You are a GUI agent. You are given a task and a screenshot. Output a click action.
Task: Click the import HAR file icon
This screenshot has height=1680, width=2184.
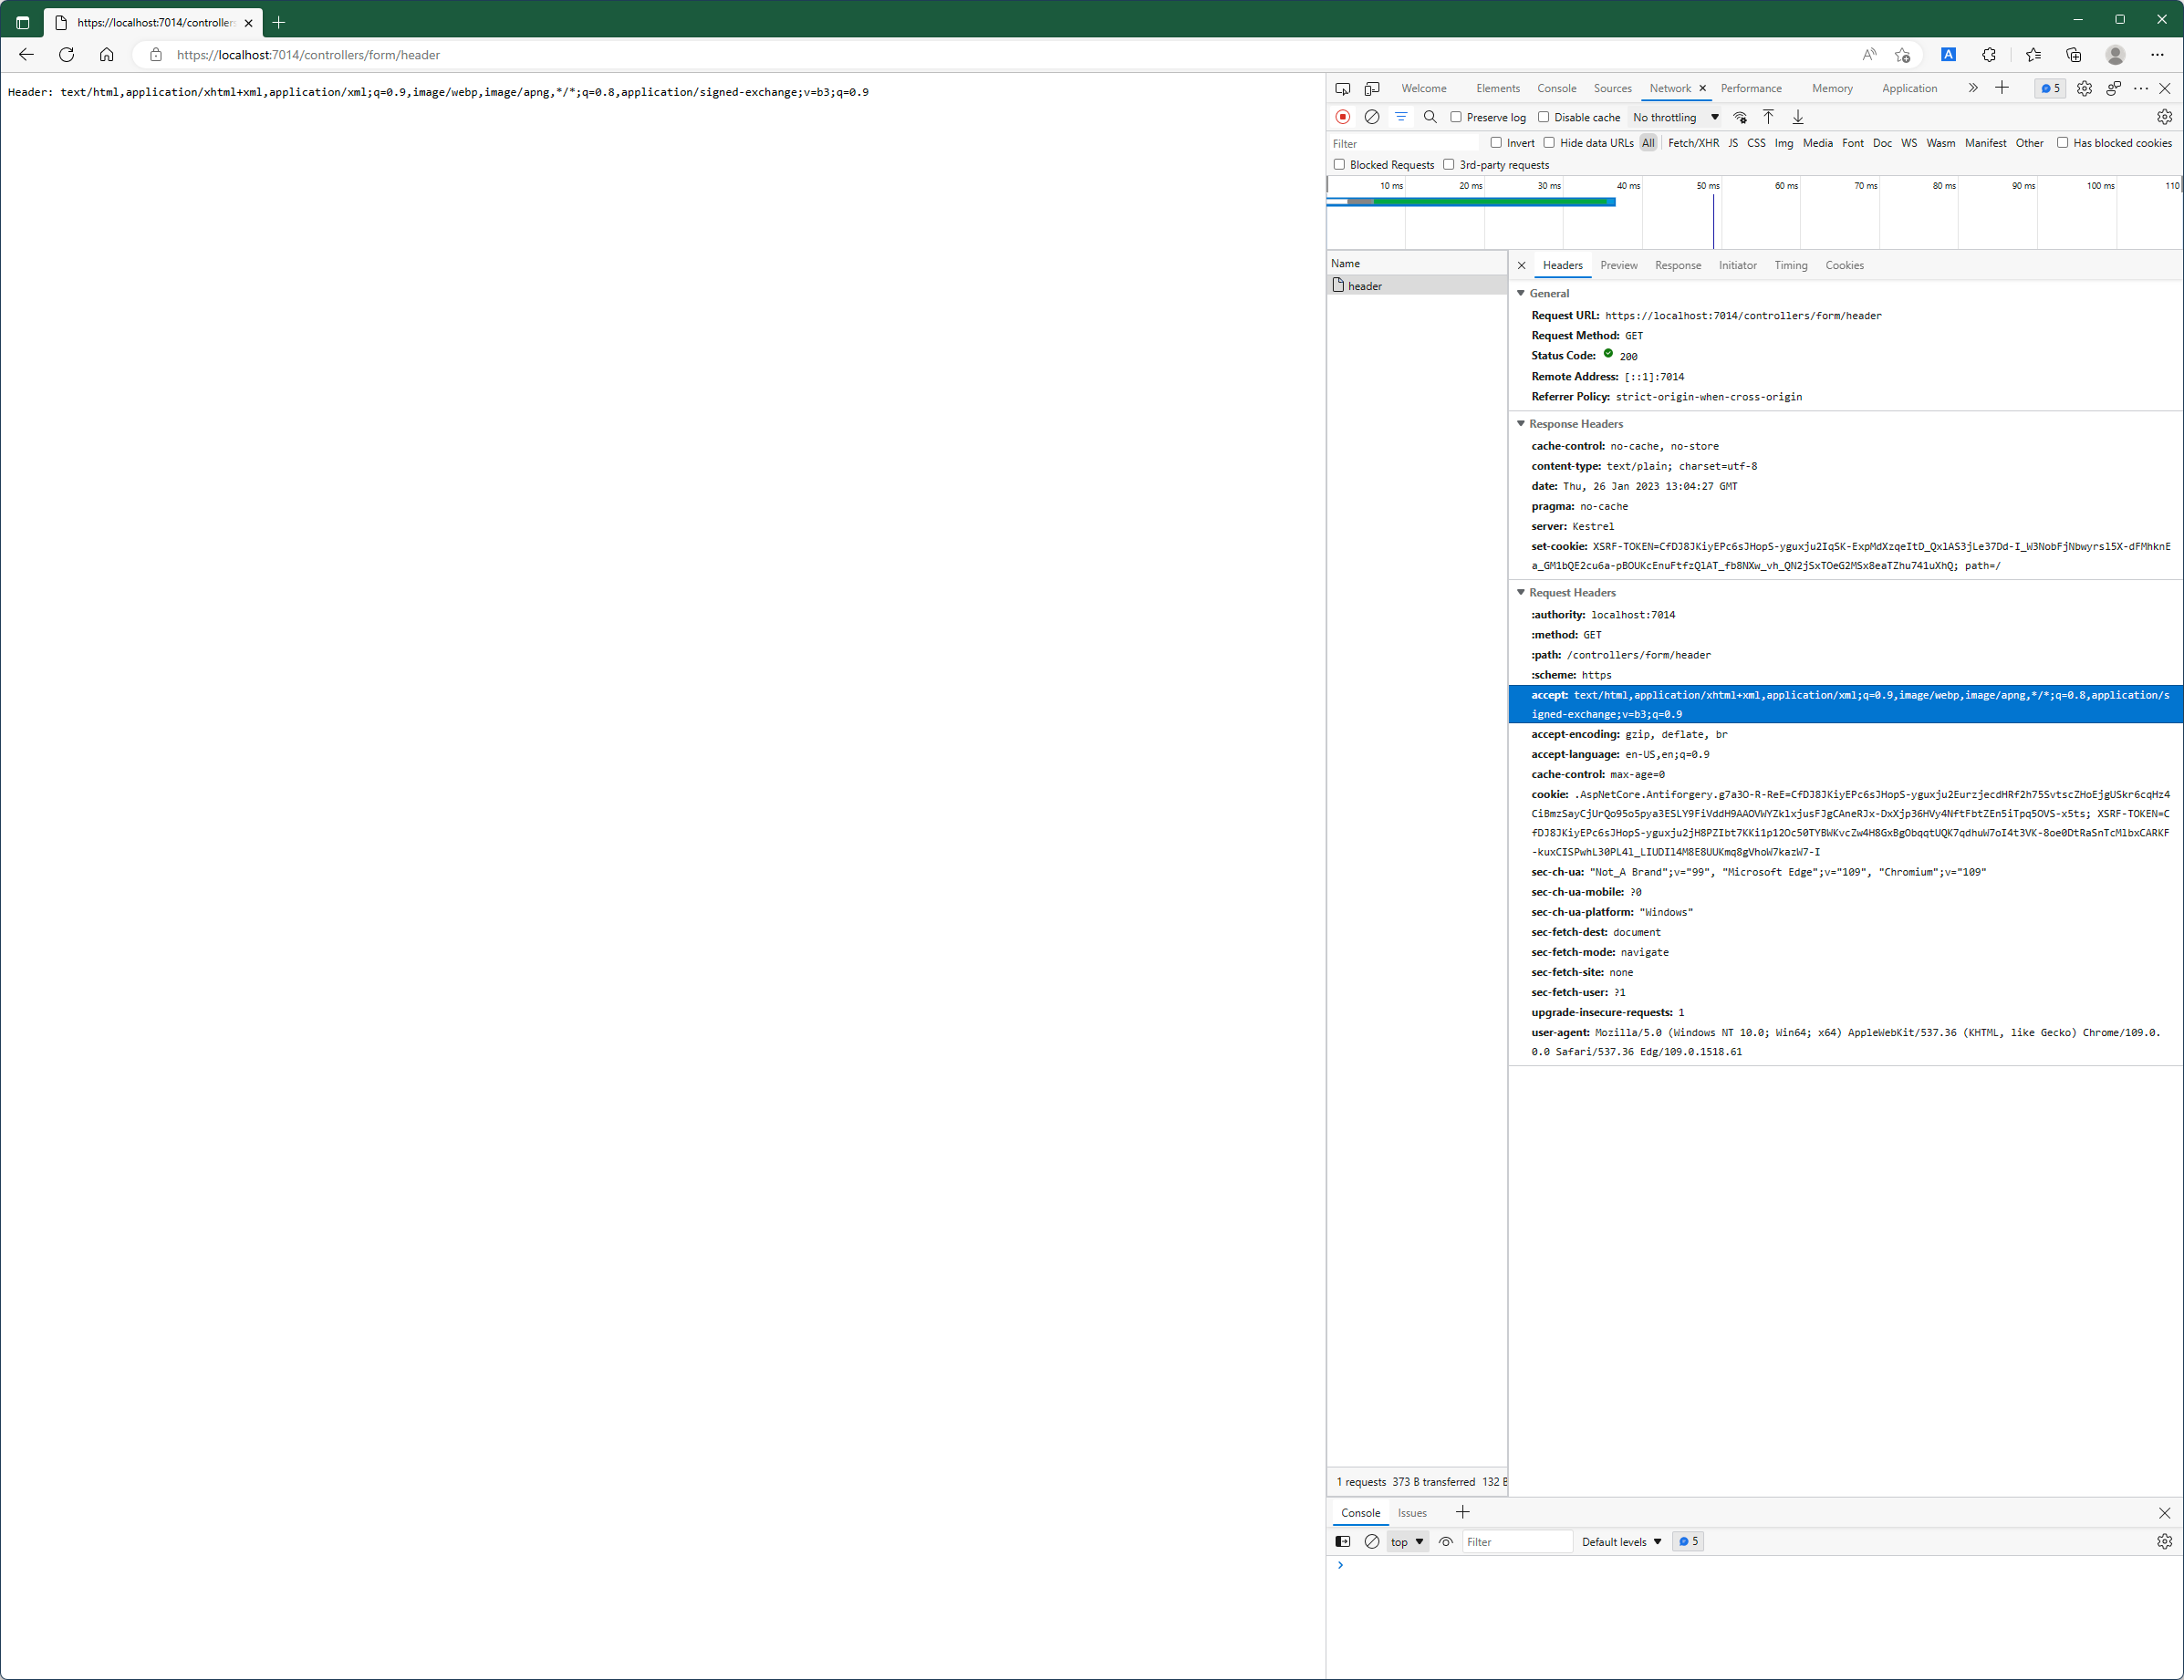[1768, 117]
